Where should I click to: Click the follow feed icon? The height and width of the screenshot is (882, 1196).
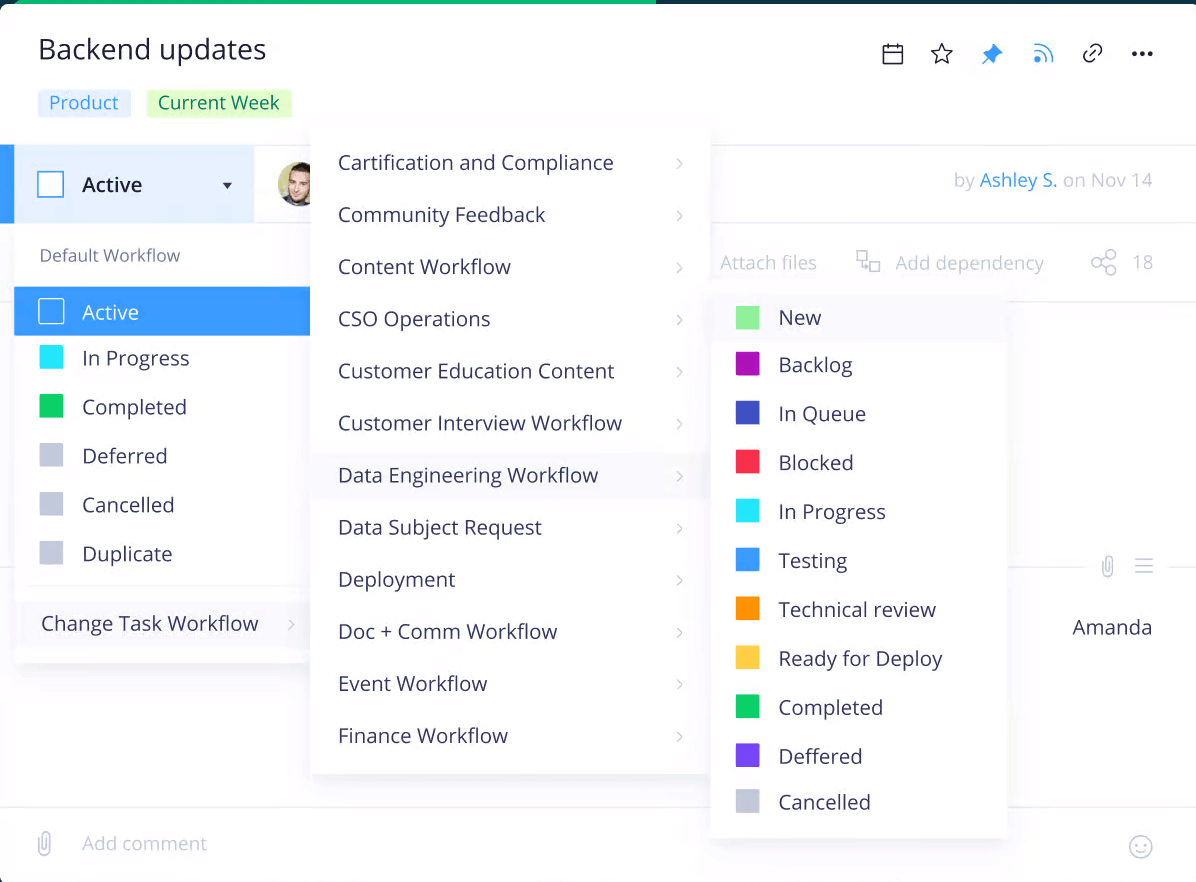pyautogui.click(x=1042, y=54)
